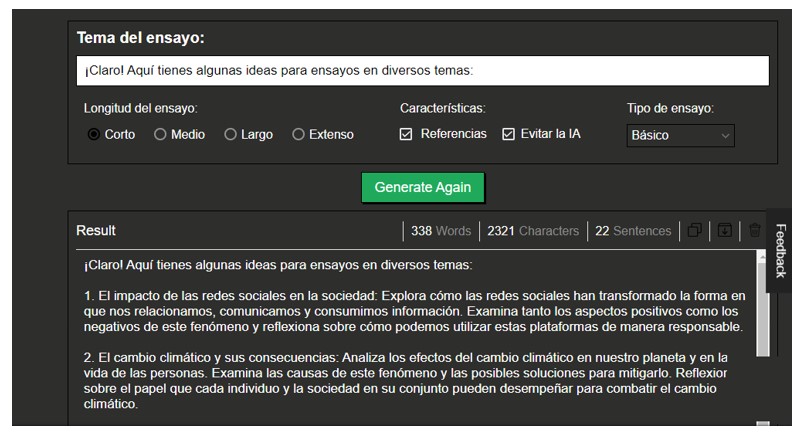Screen dimensions: 802x435
Task: Open the Tipo de ensayo dropdown
Action: (680, 135)
